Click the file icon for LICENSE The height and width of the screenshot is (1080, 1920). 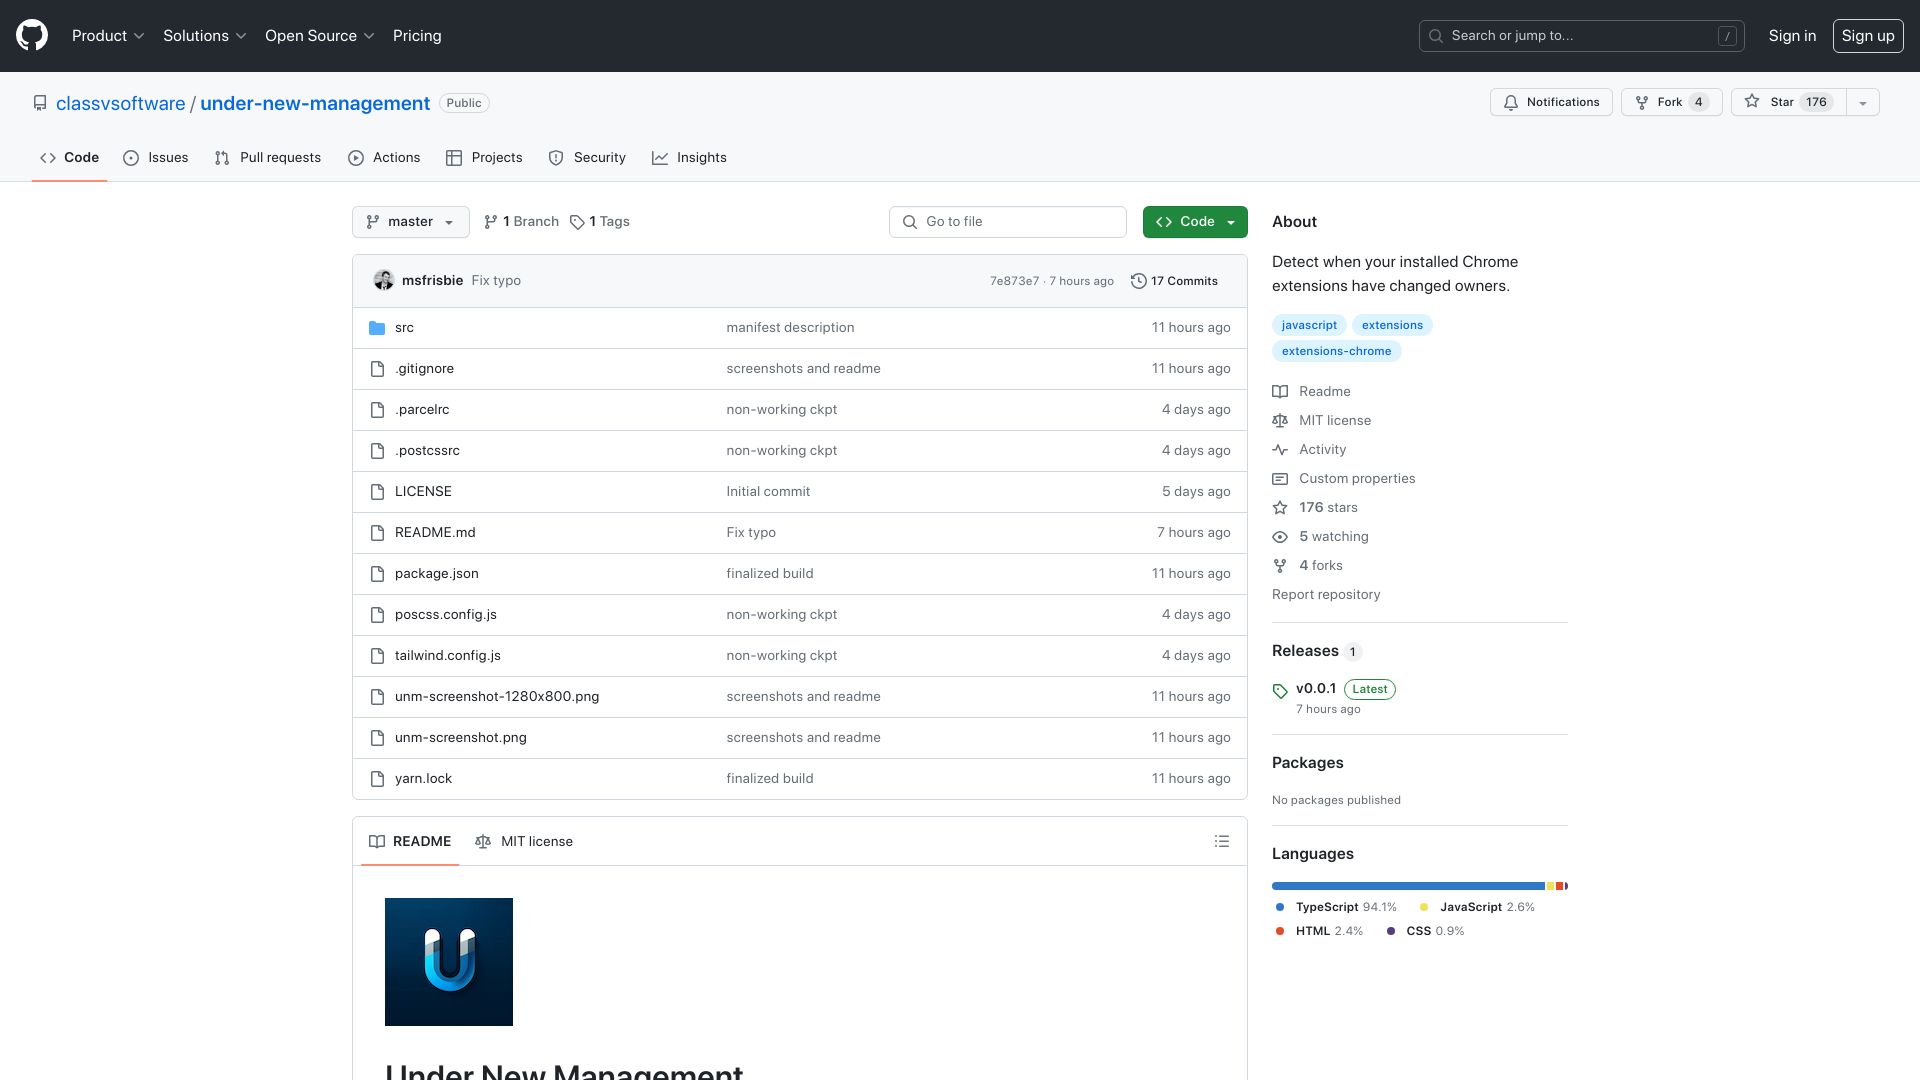click(x=377, y=492)
